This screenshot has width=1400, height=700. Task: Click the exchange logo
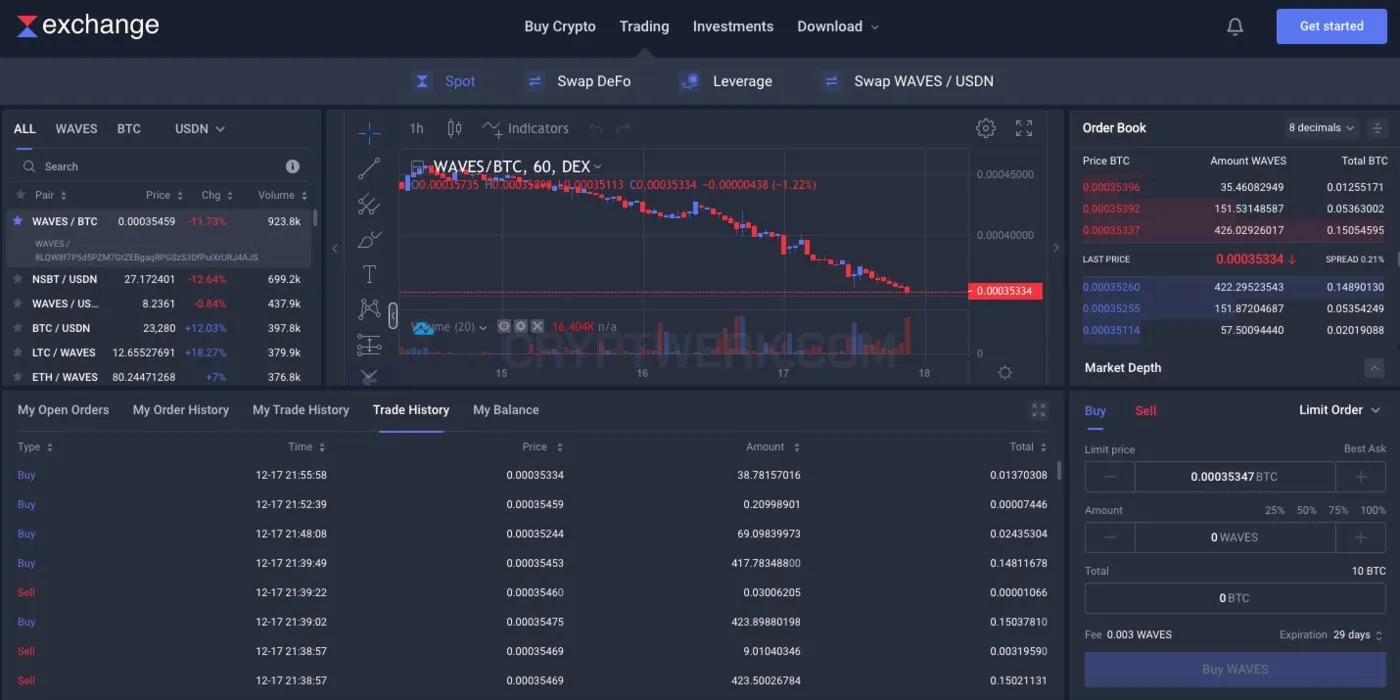click(x=88, y=26)
